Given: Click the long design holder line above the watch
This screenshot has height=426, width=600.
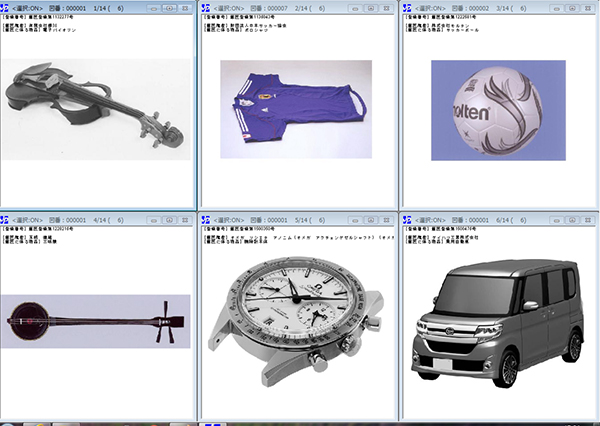Looking at the screenshot, I should coord(299,238).
